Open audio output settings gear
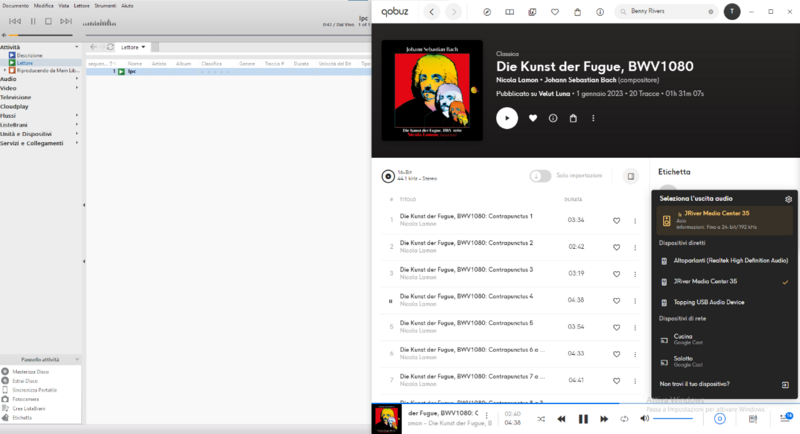 point(788,199)
